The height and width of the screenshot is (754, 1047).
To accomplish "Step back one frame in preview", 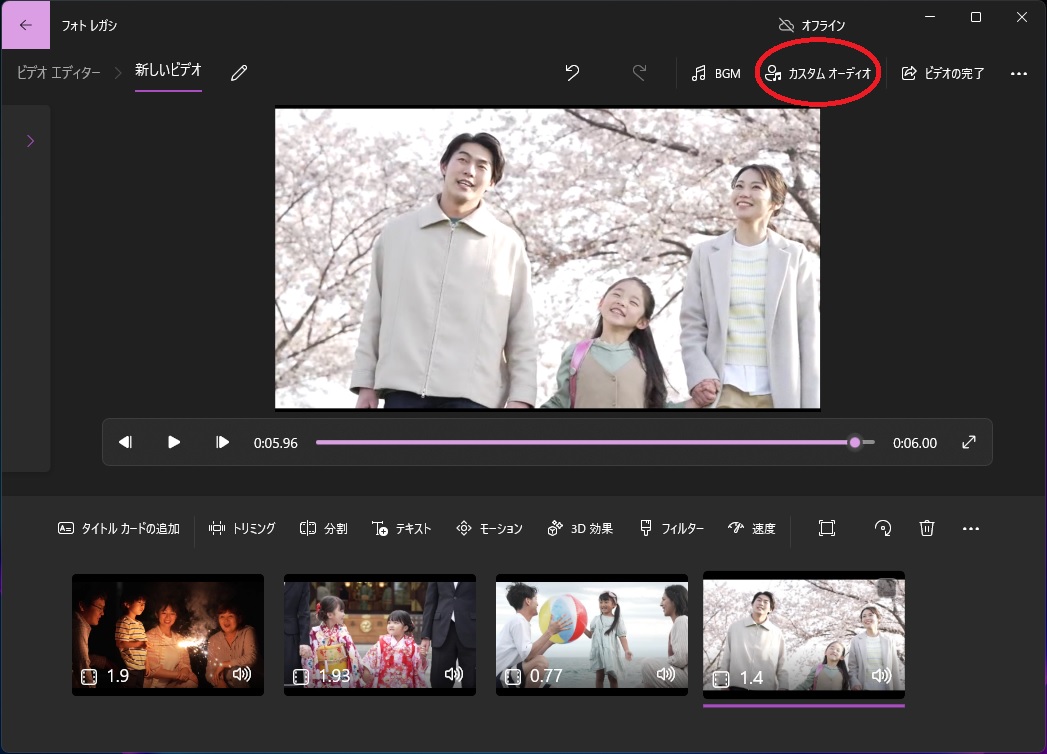I will (125, 442).
